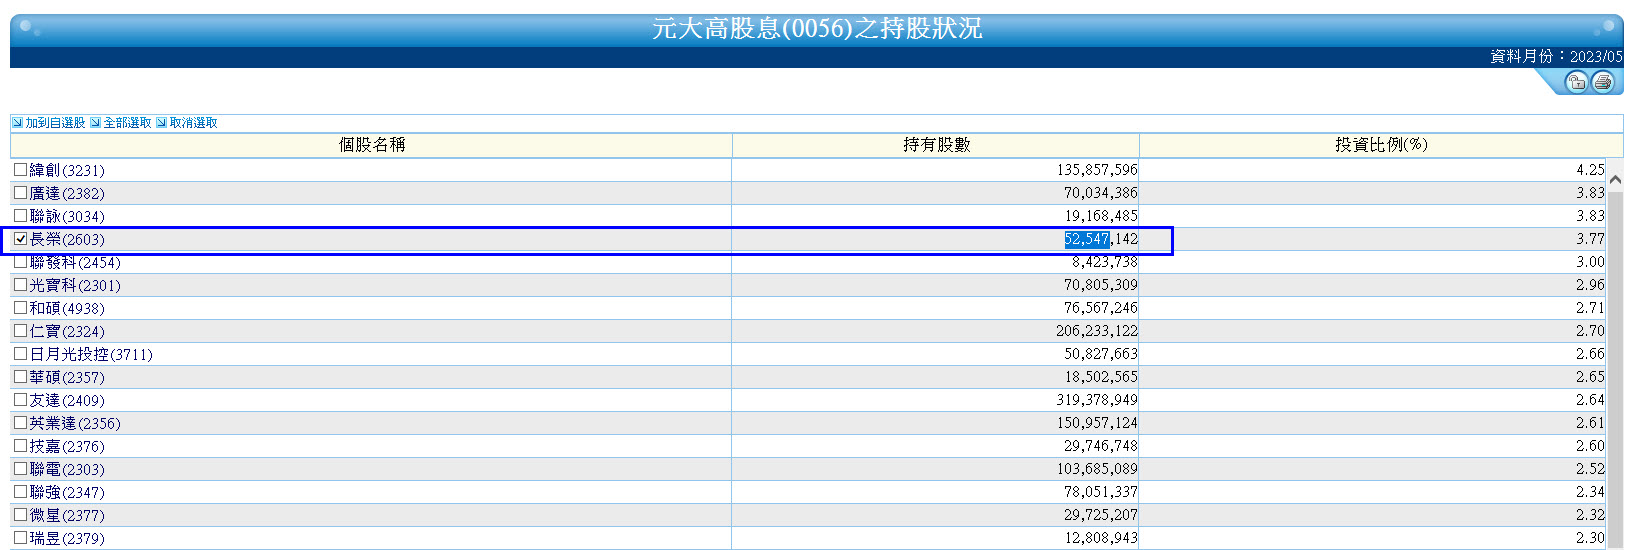Uncheck the 長榮(2603) checkbox
Image resolution: width=1628 pixels, height=550 pixels.
tap(20, 239)
